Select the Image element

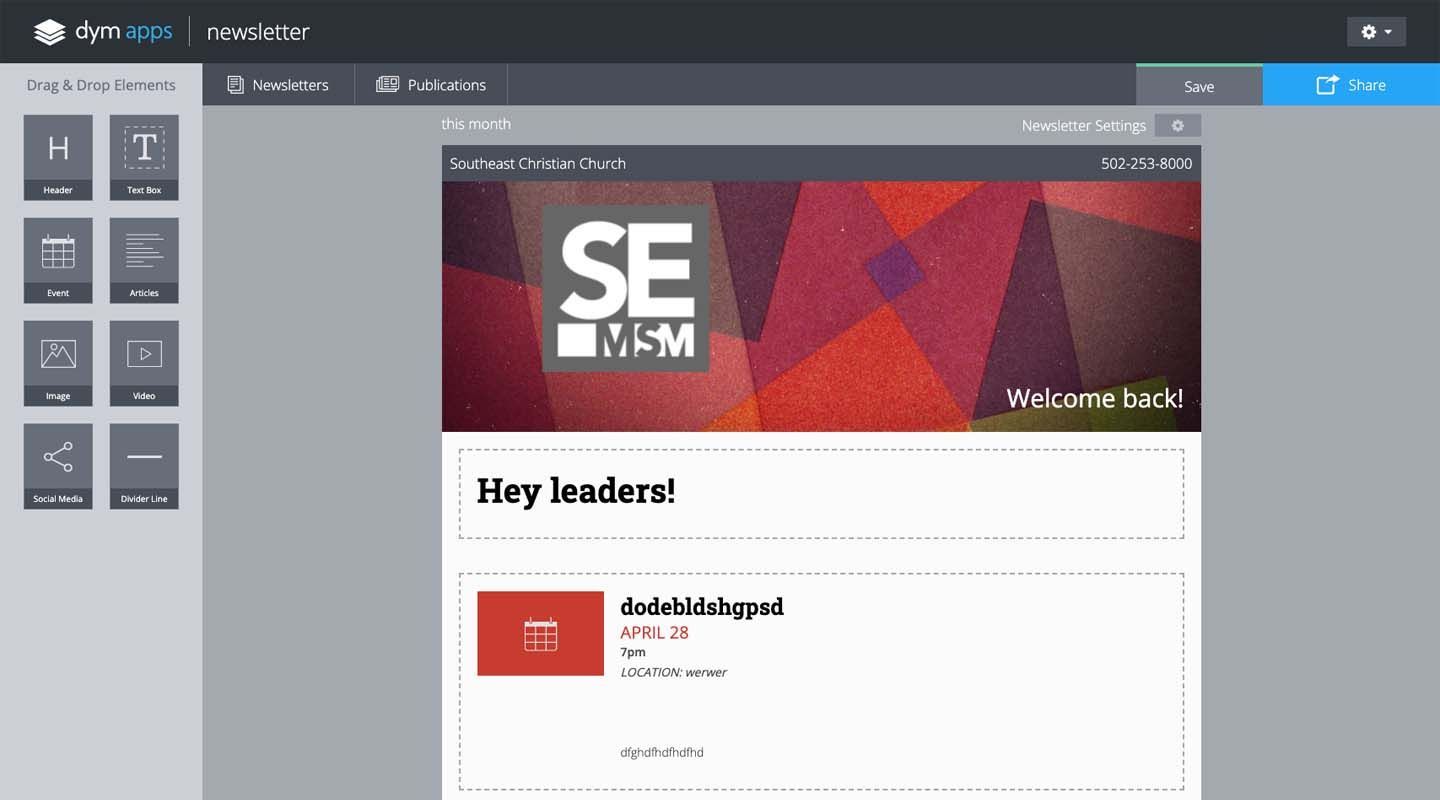[58, 364]
